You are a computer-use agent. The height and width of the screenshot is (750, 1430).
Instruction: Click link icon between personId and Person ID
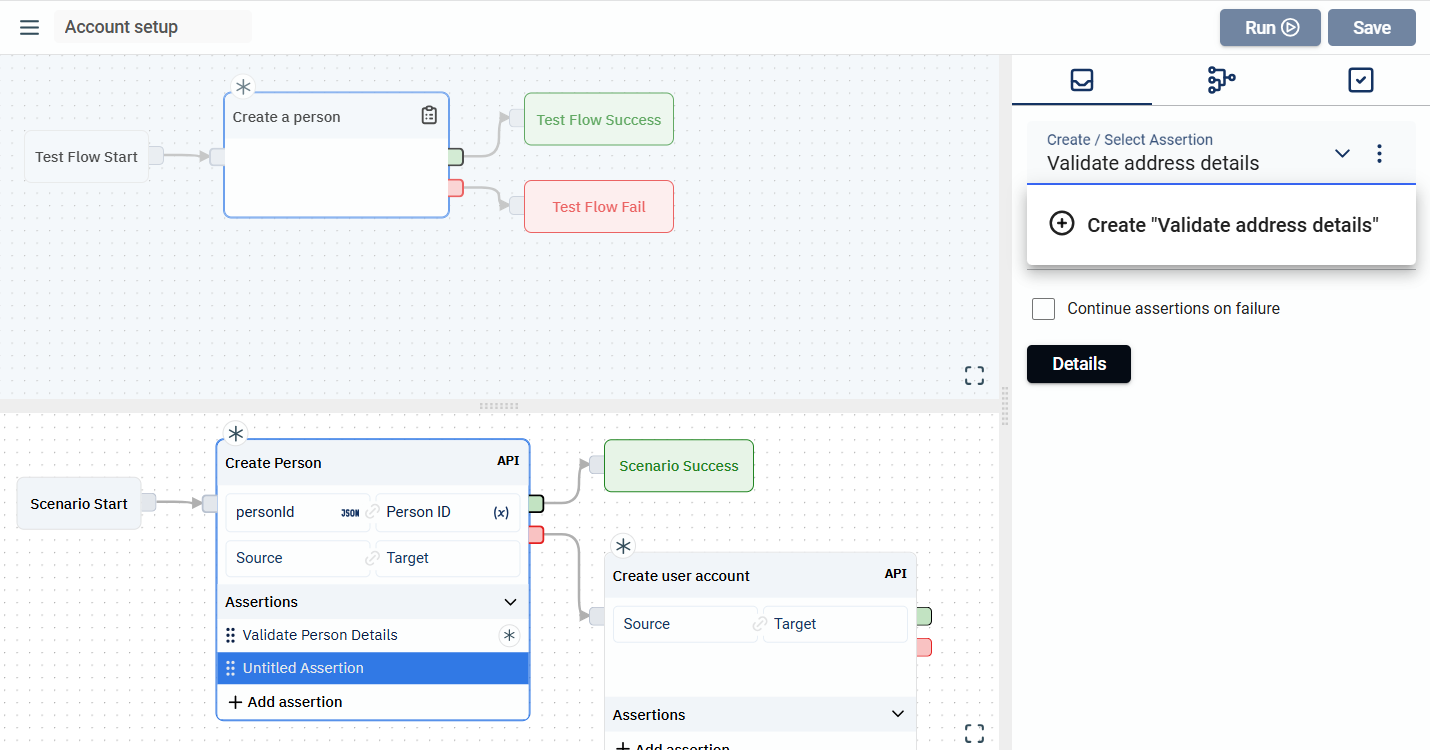[372, 512]
